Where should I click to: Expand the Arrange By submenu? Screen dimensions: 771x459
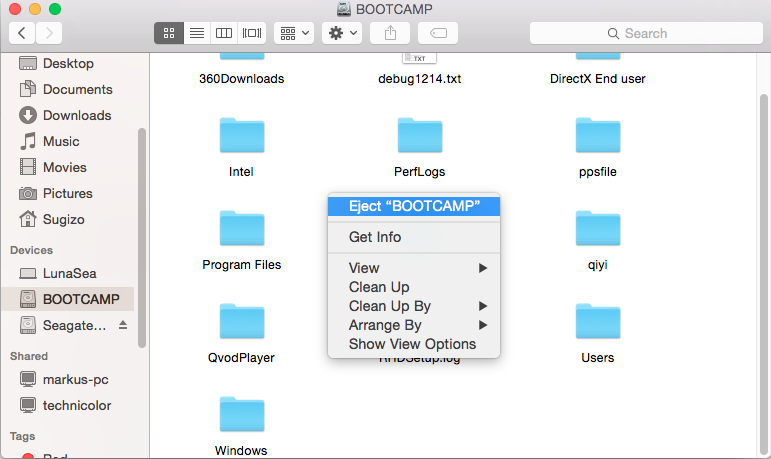(414, 325)
